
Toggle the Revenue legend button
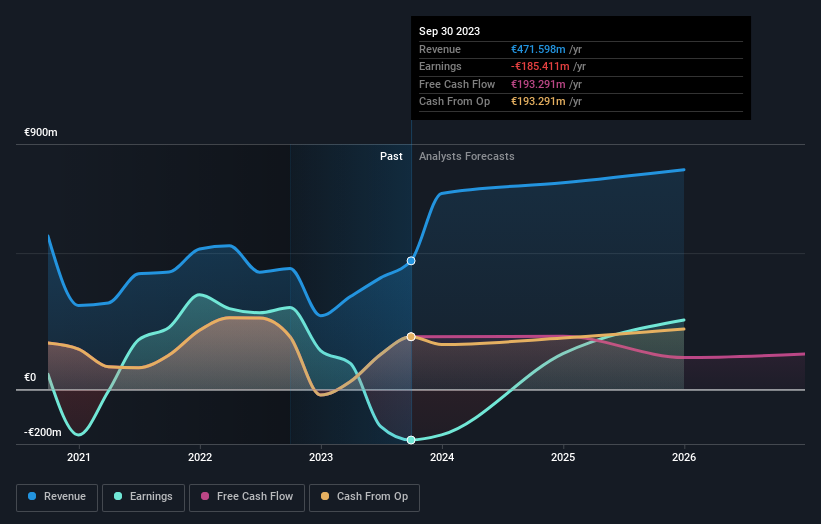(x=57, y=497)
